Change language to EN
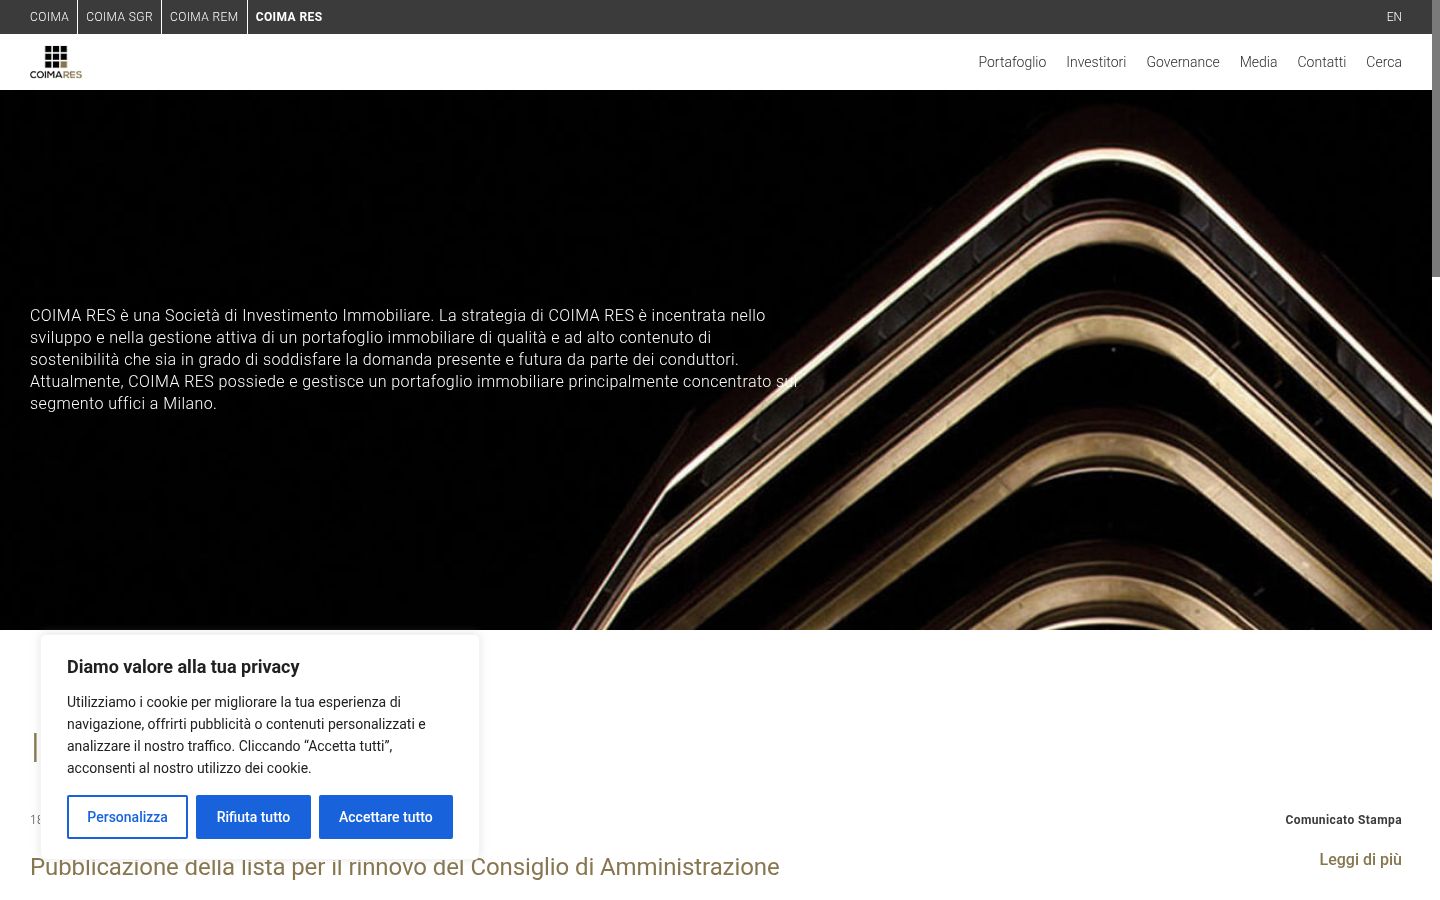Viewport: 1440px width, 900px height. pos(1394,17)
